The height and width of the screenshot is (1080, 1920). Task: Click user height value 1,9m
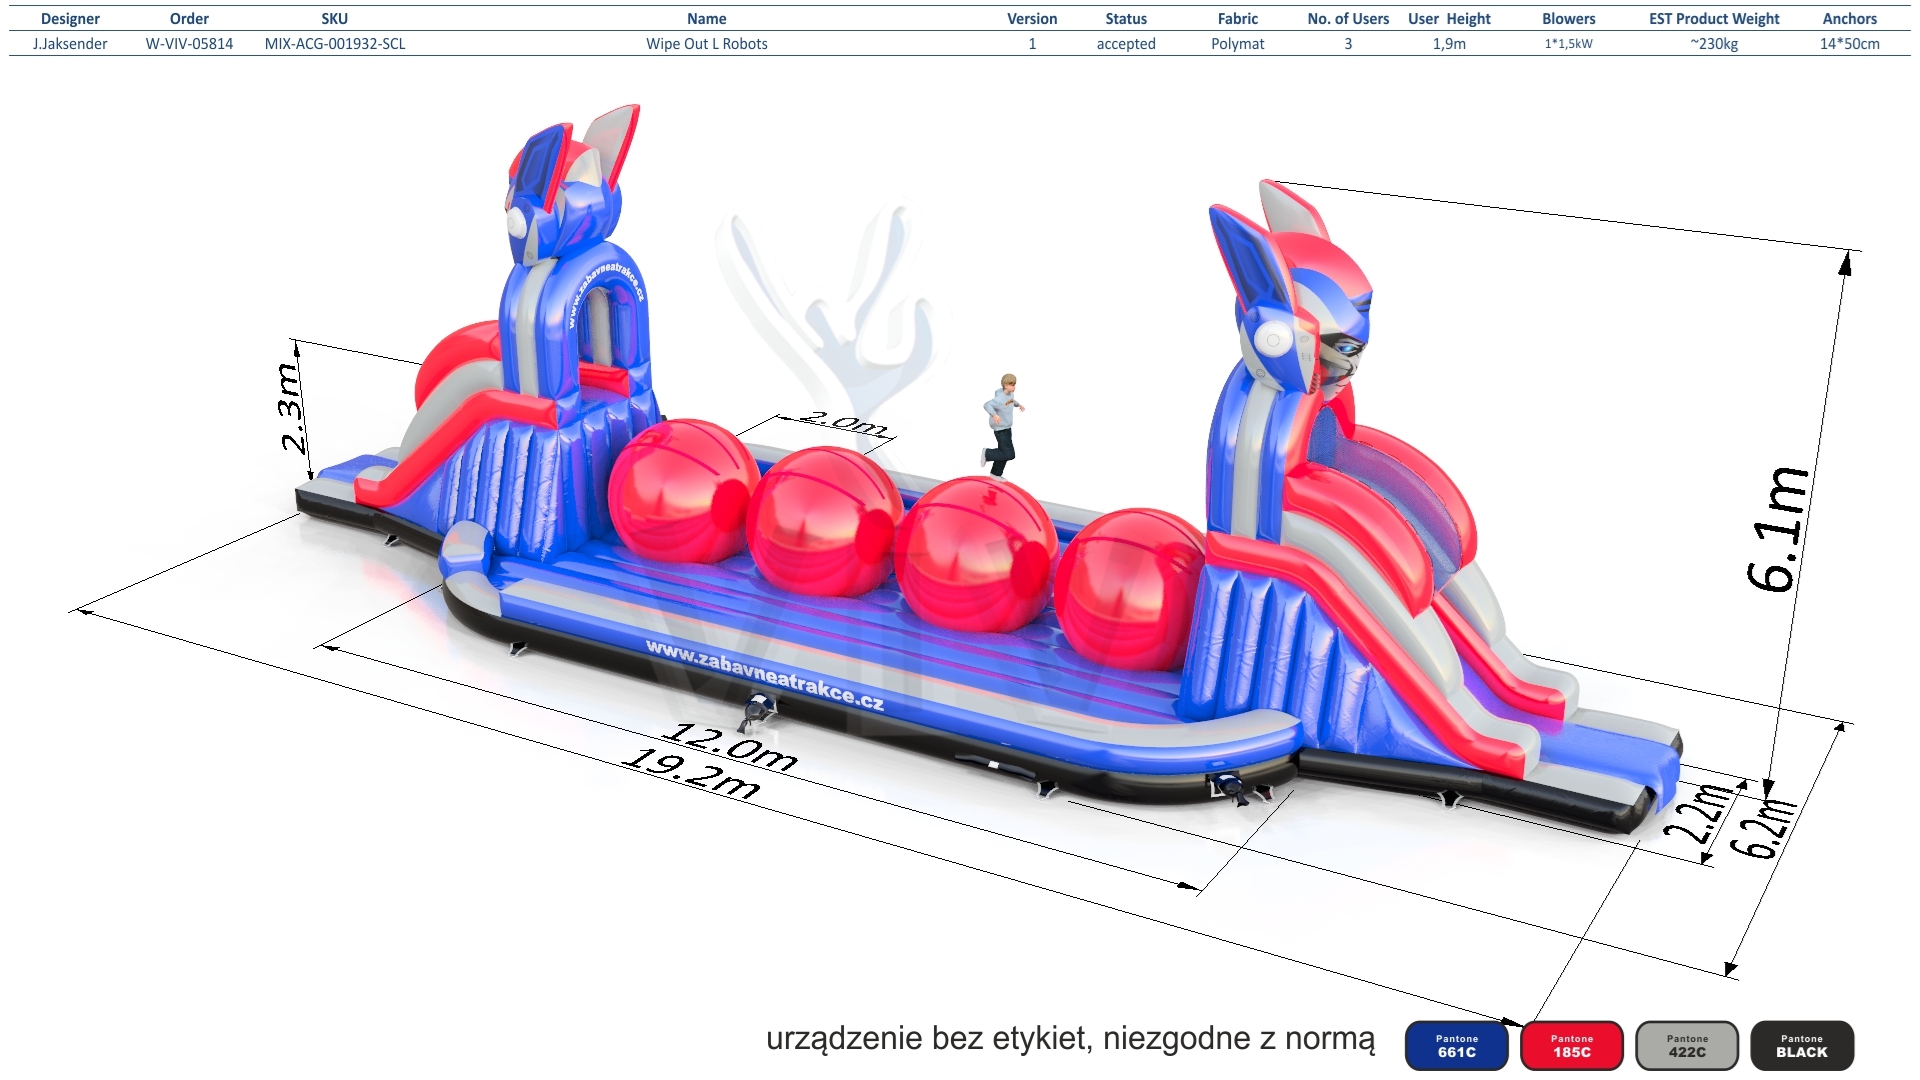1449,44
